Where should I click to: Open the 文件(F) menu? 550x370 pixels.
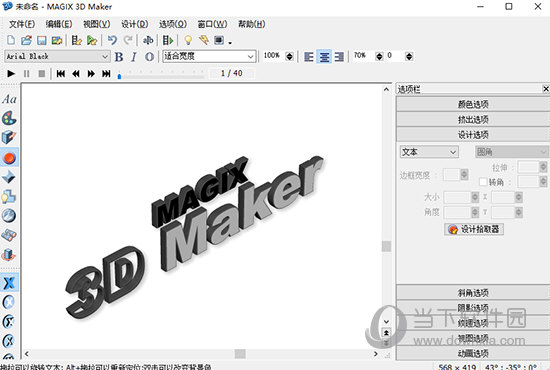[22, 24]
